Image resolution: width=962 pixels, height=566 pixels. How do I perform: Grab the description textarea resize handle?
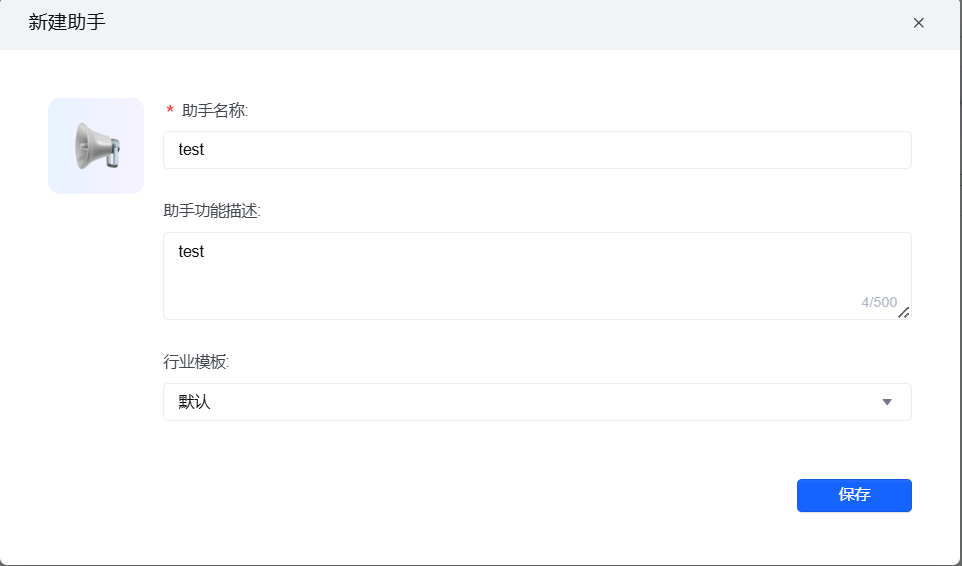[904, 312]
